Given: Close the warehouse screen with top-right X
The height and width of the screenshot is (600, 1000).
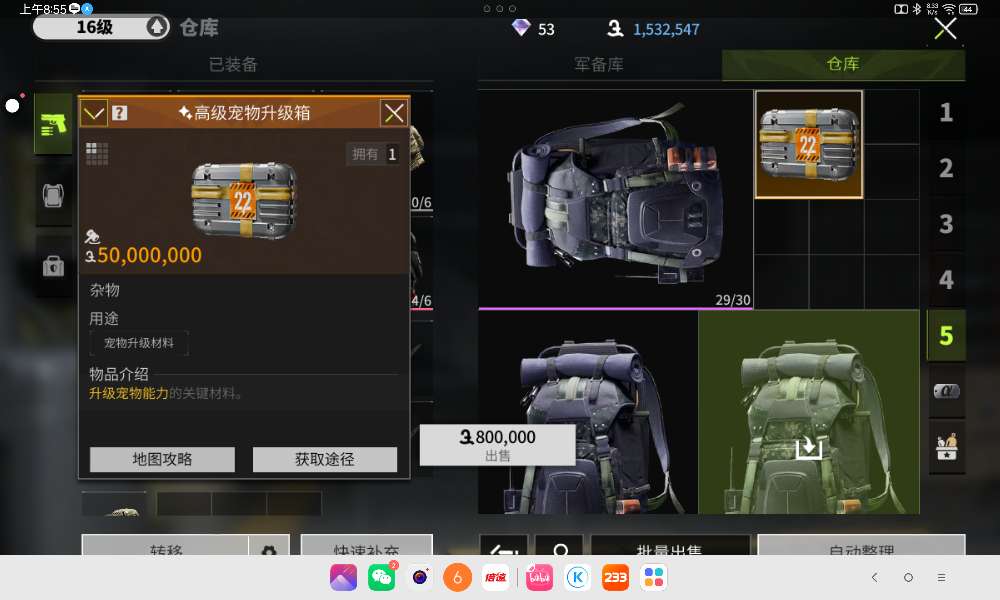Looking at the screenshot, I should [945, 29].
